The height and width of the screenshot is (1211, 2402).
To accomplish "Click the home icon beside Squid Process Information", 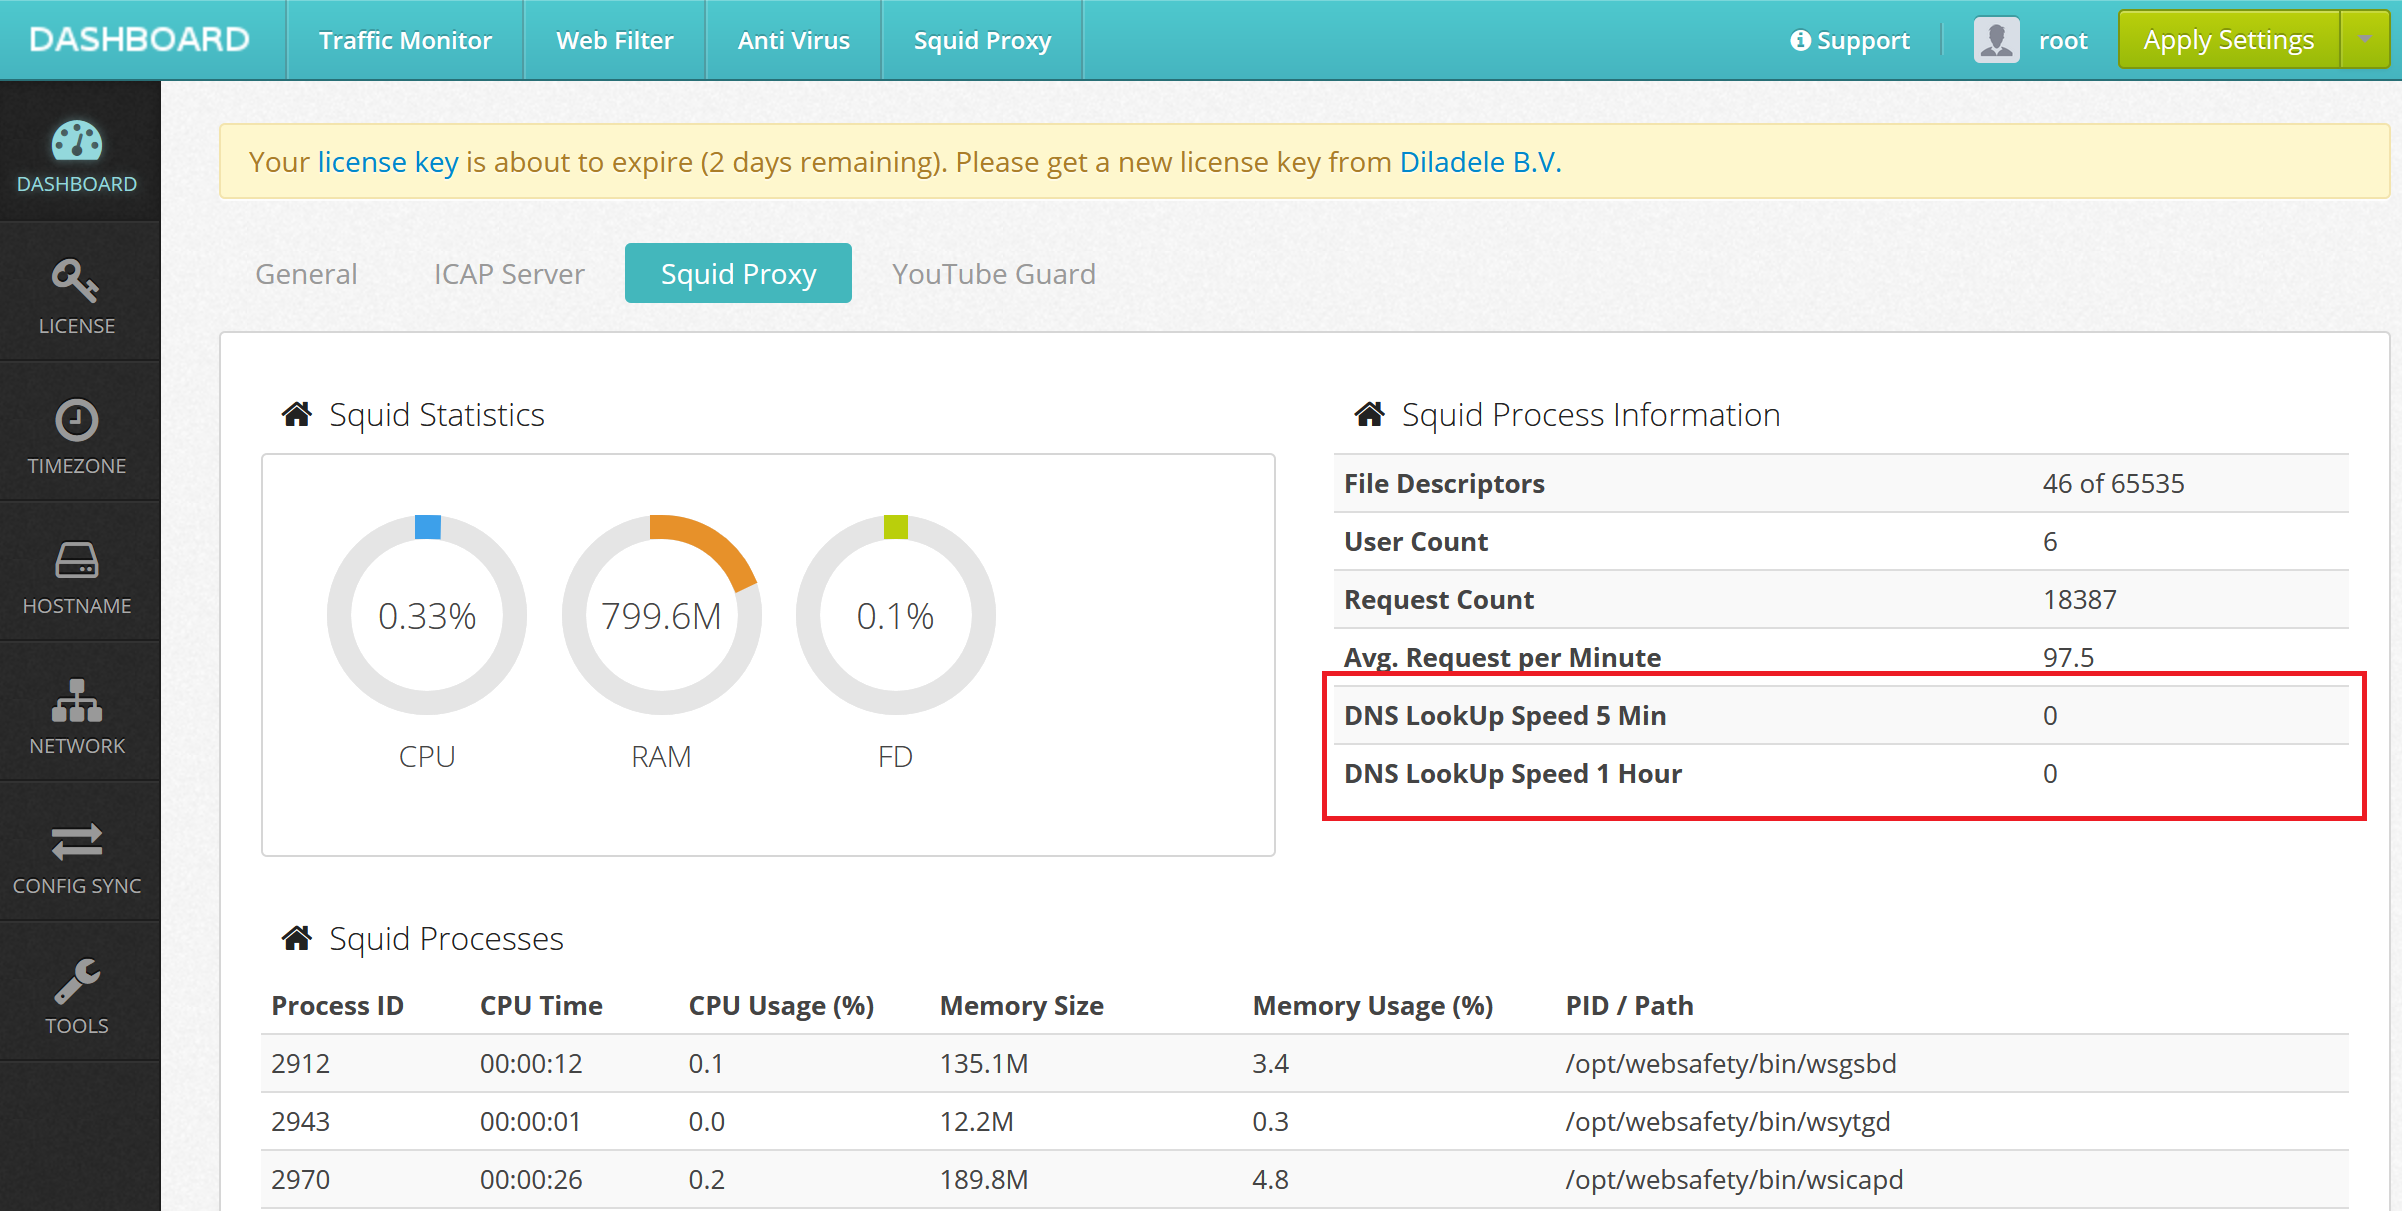I will 1369,414.
